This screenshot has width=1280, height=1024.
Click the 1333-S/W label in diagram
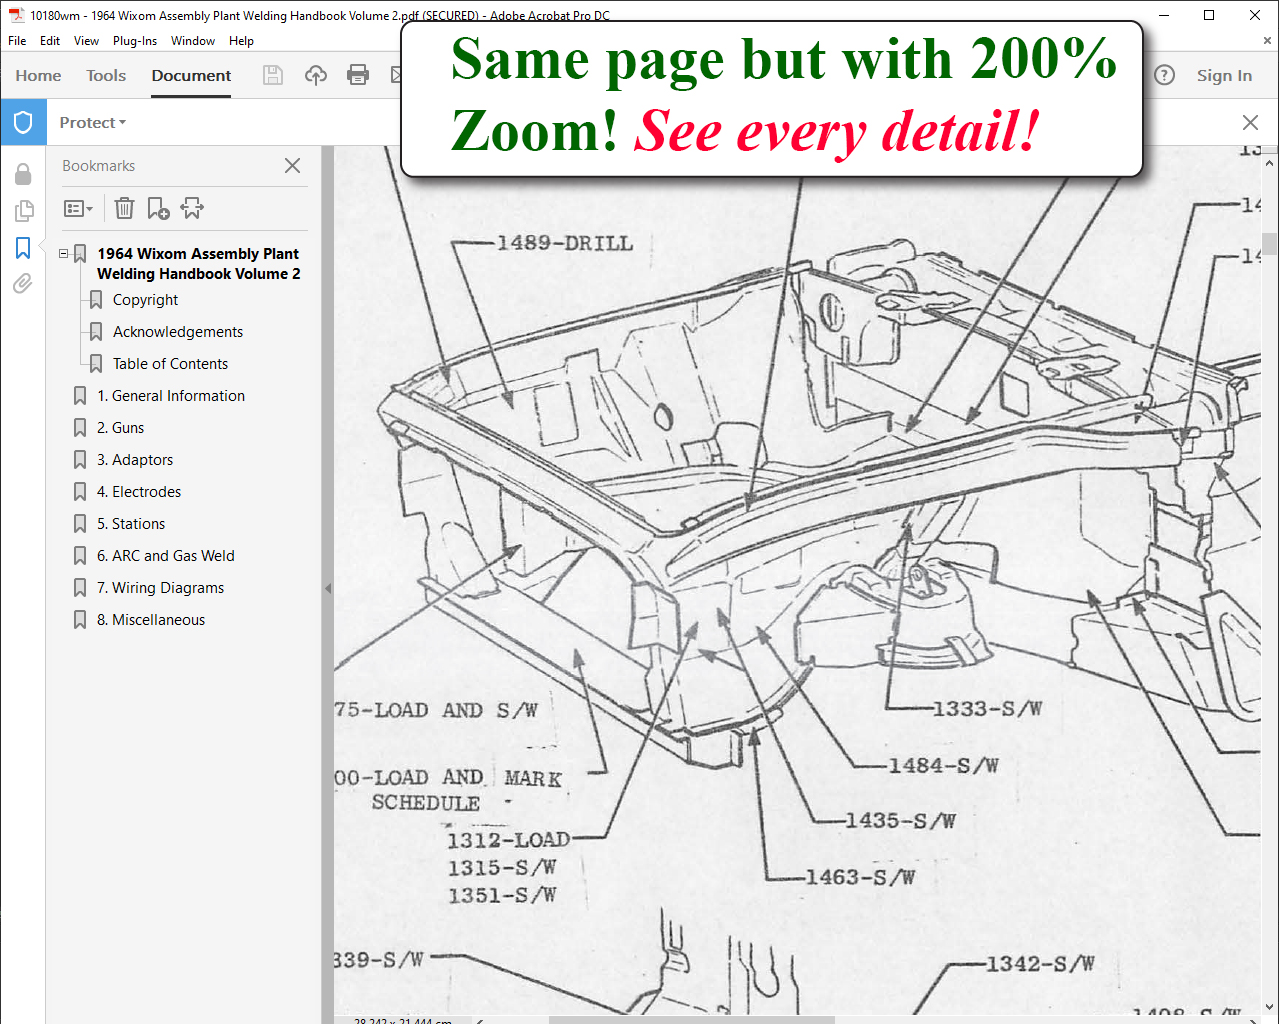(988, 708)
